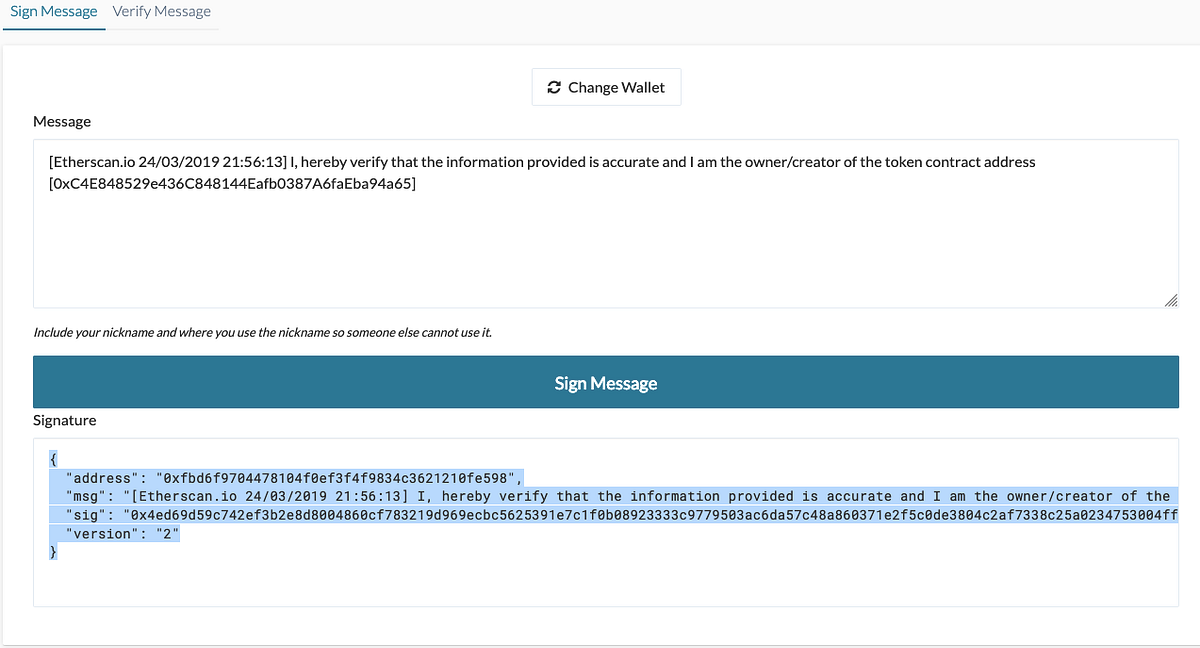
Task: Select the Sign Message tab
Action: click(54, 12)
